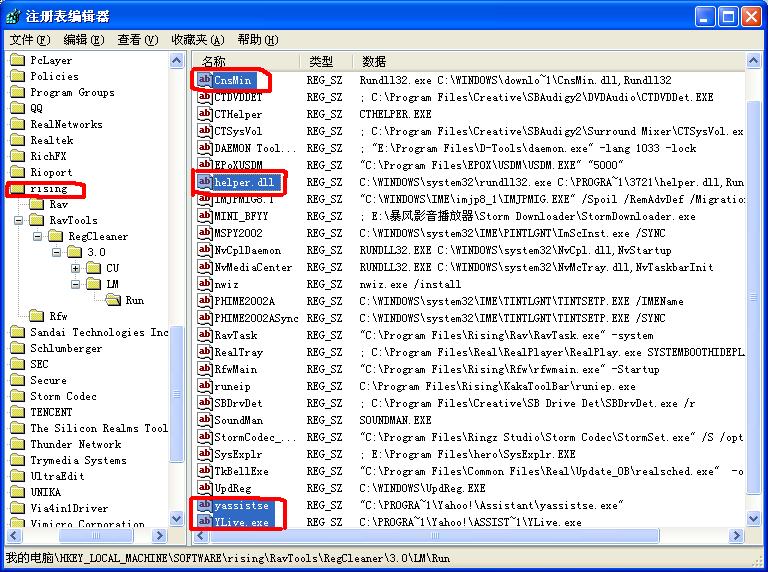The width and height of the screenshot is (768, 572).
Task: Click value list scroll down arrow
Action: pyautogui.click(x=753, y=518)
